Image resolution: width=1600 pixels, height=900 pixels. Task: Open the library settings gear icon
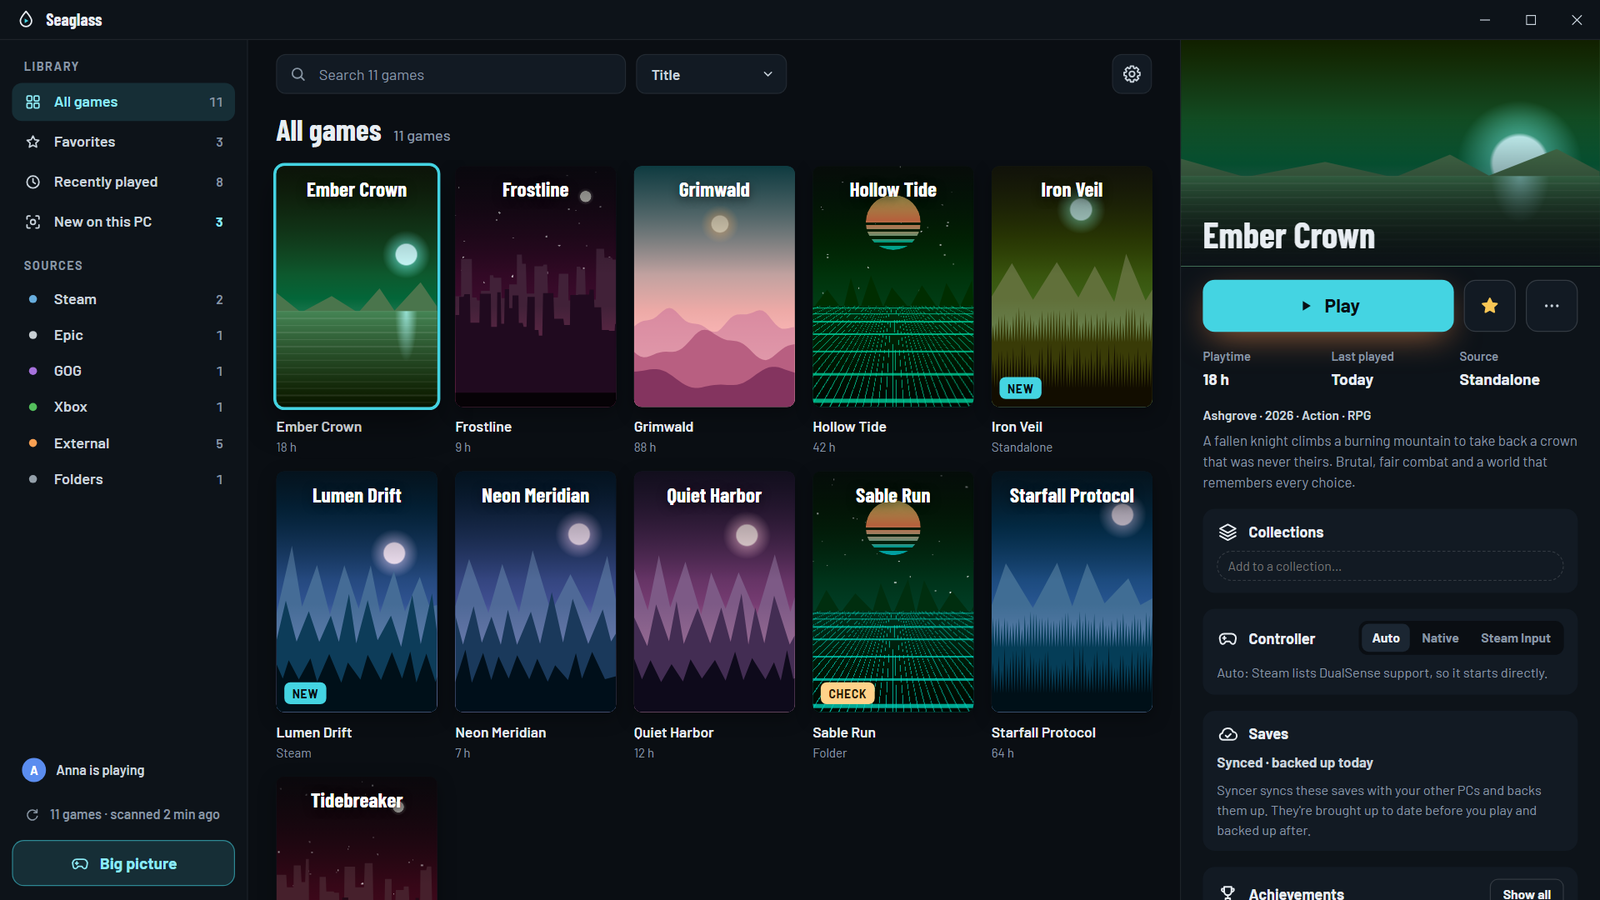point(1131,74)
